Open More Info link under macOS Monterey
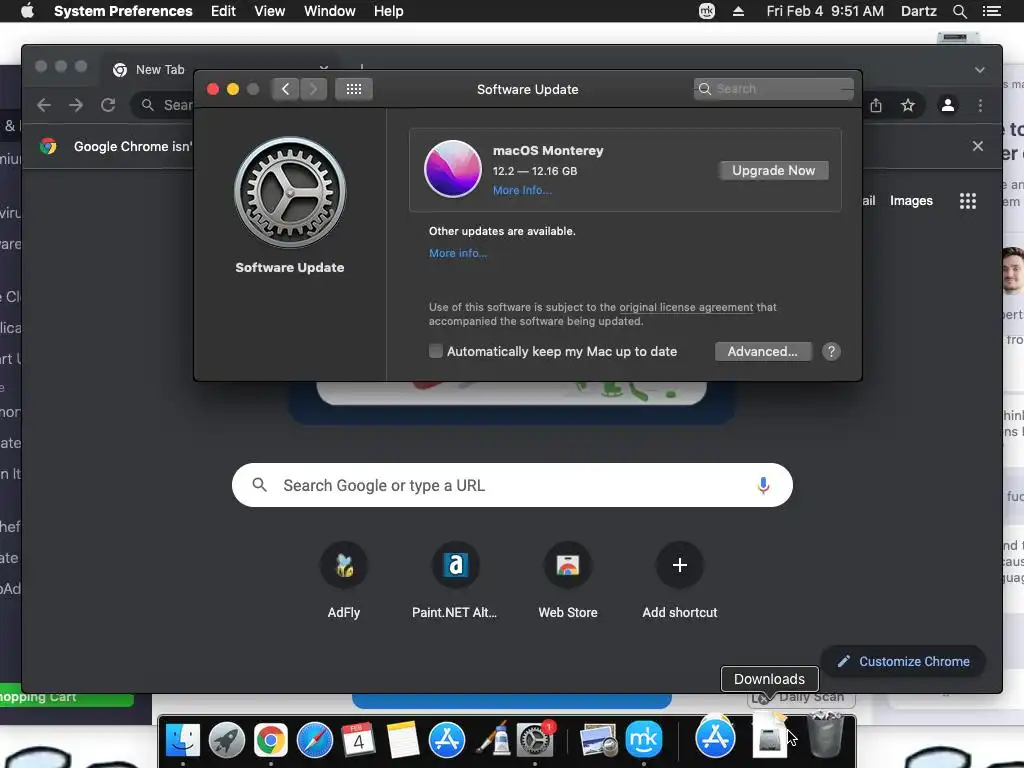Screen dimensions: 1024x768 tap(522, 190)
